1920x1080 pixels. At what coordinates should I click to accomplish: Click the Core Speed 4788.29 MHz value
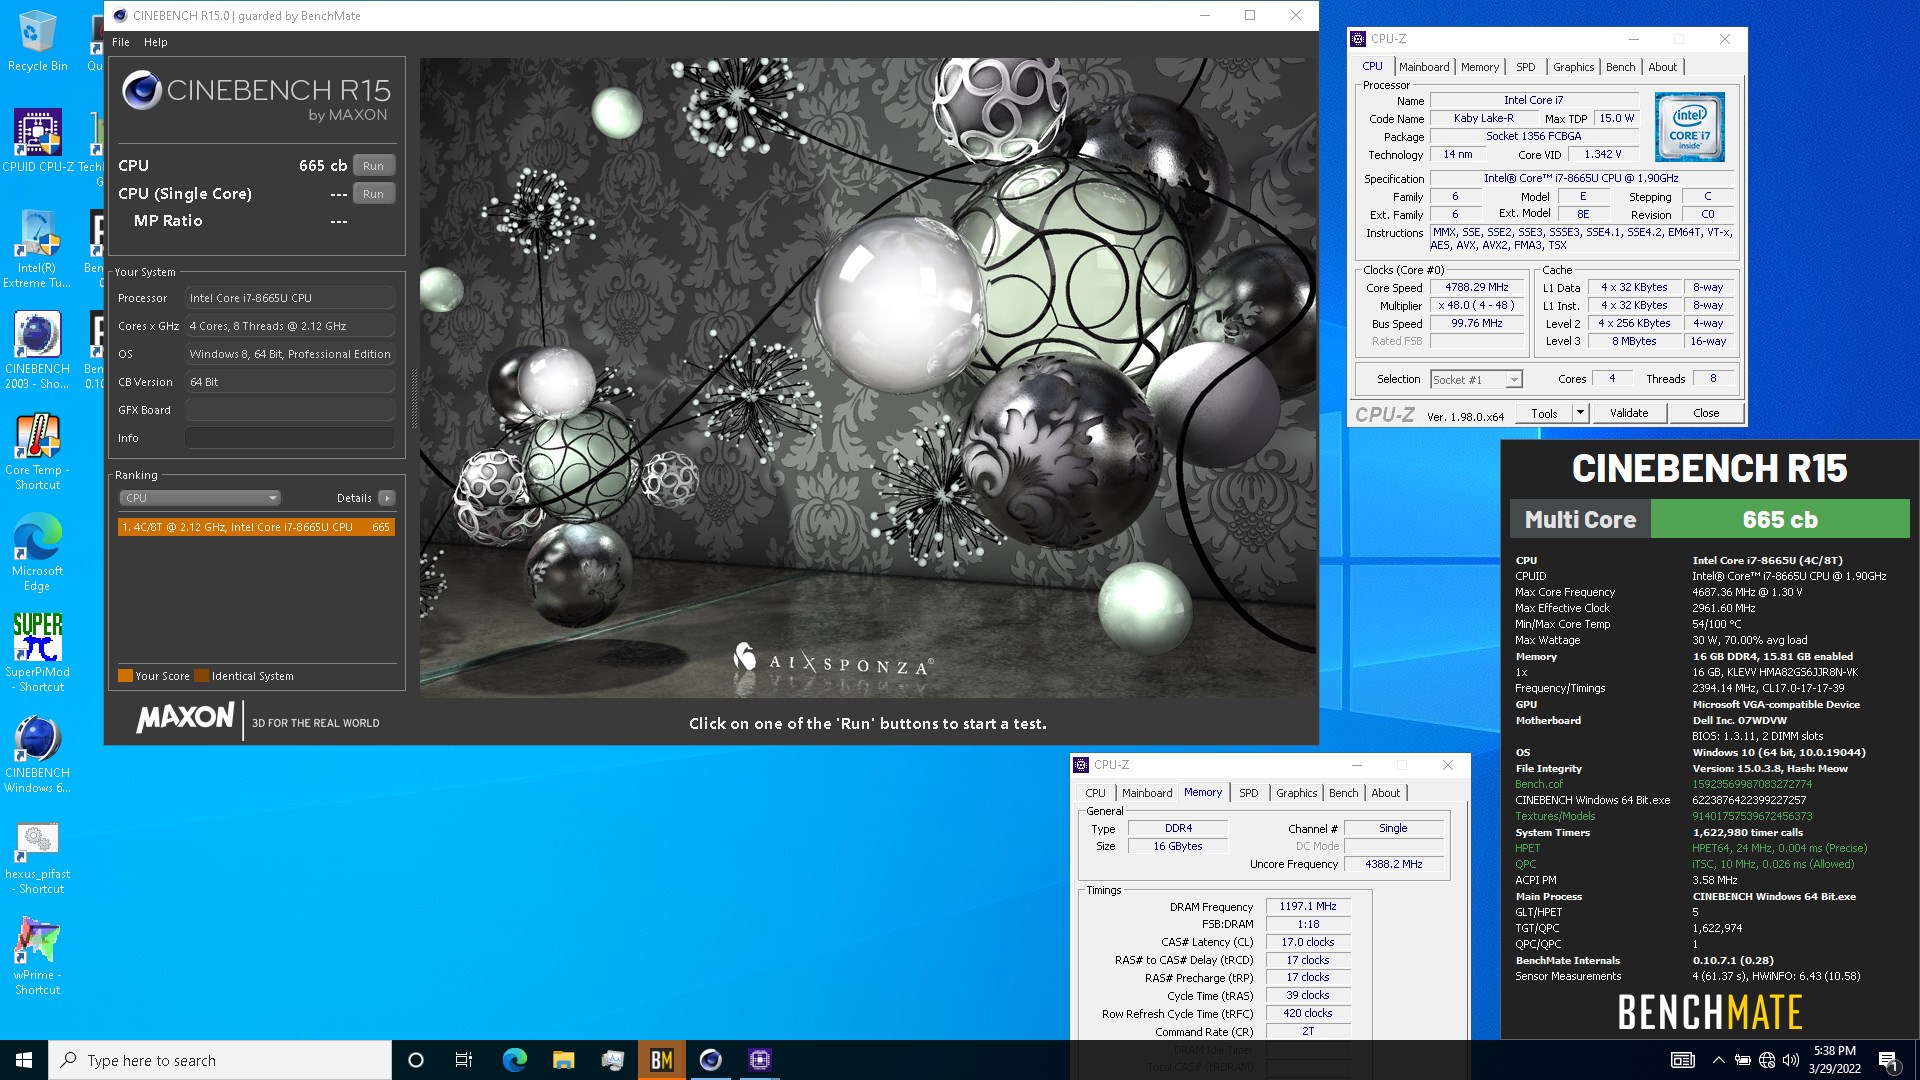[x=1476, y=288]
